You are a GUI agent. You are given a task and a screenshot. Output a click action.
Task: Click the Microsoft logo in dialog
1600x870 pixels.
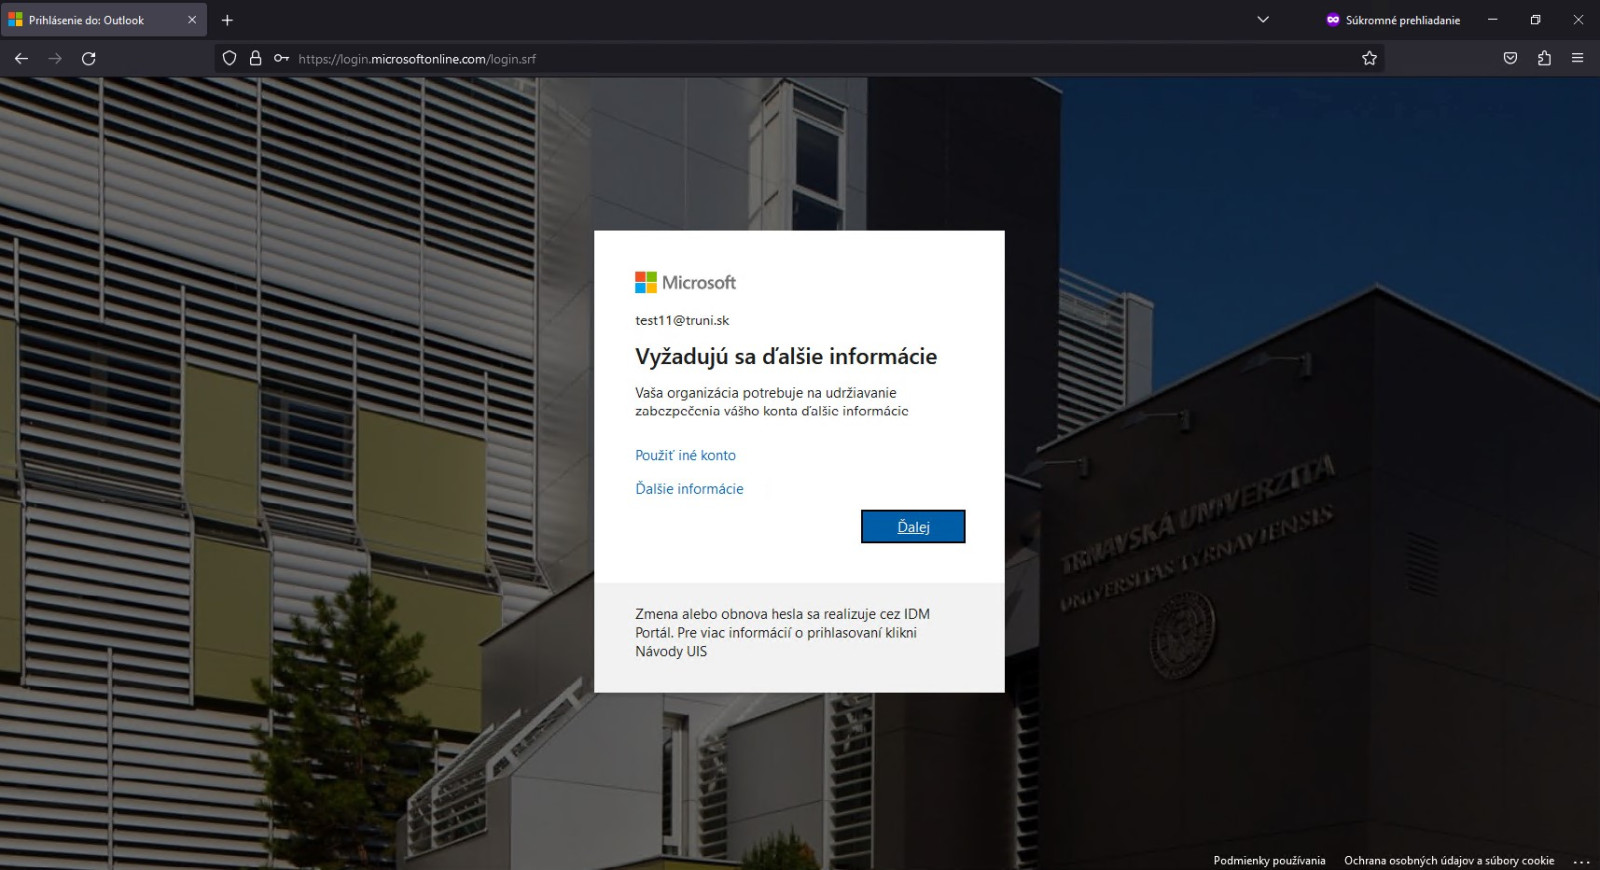coord(685,282)
